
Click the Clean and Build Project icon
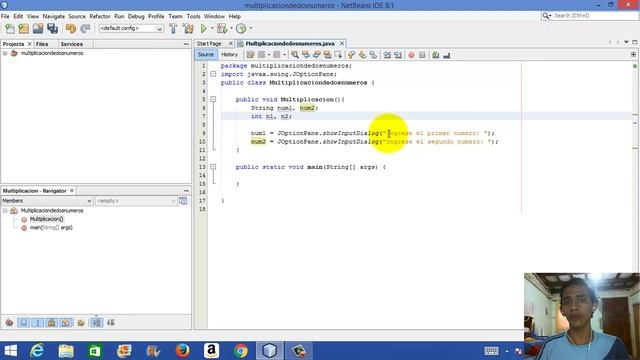(188, 29)
